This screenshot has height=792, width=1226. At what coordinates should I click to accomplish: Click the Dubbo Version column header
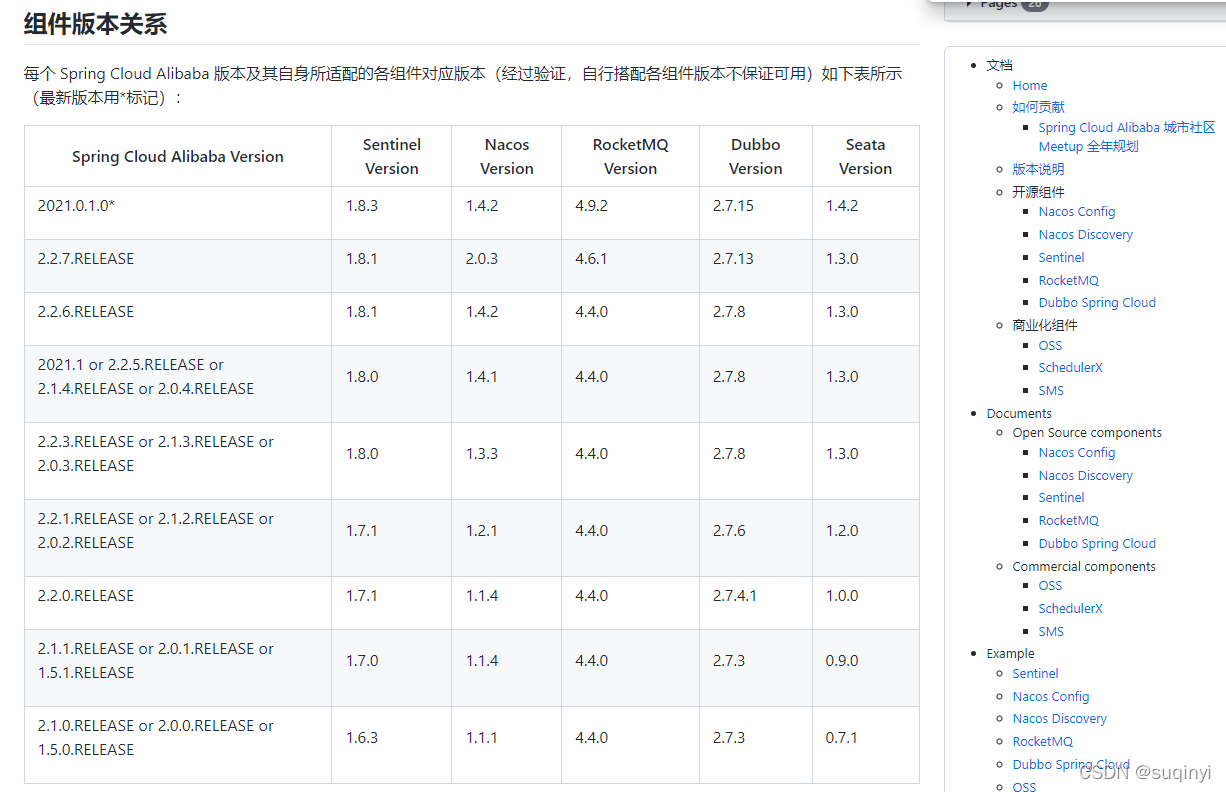756,157
